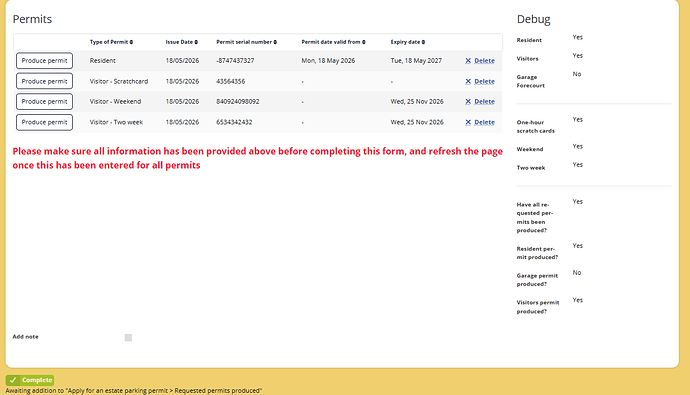Click the Complete button
Viewport: 690px width, 395px height.
(30, 380)
